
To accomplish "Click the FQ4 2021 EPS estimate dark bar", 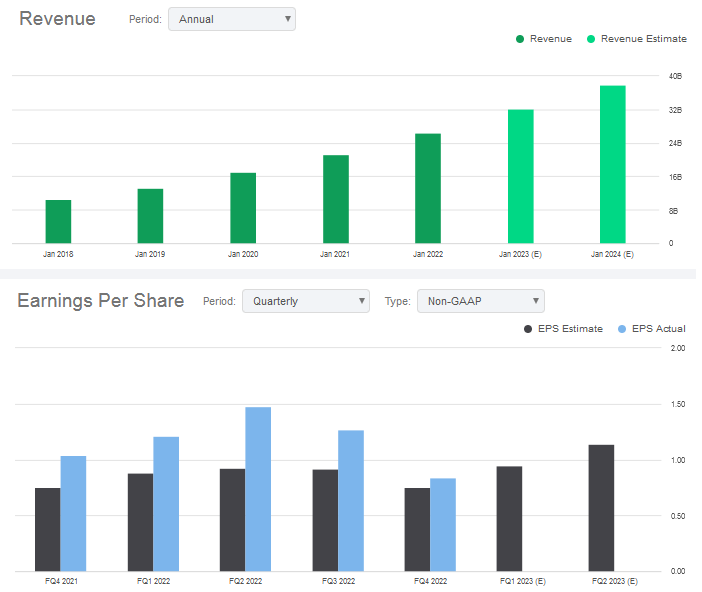I will 48,530.
